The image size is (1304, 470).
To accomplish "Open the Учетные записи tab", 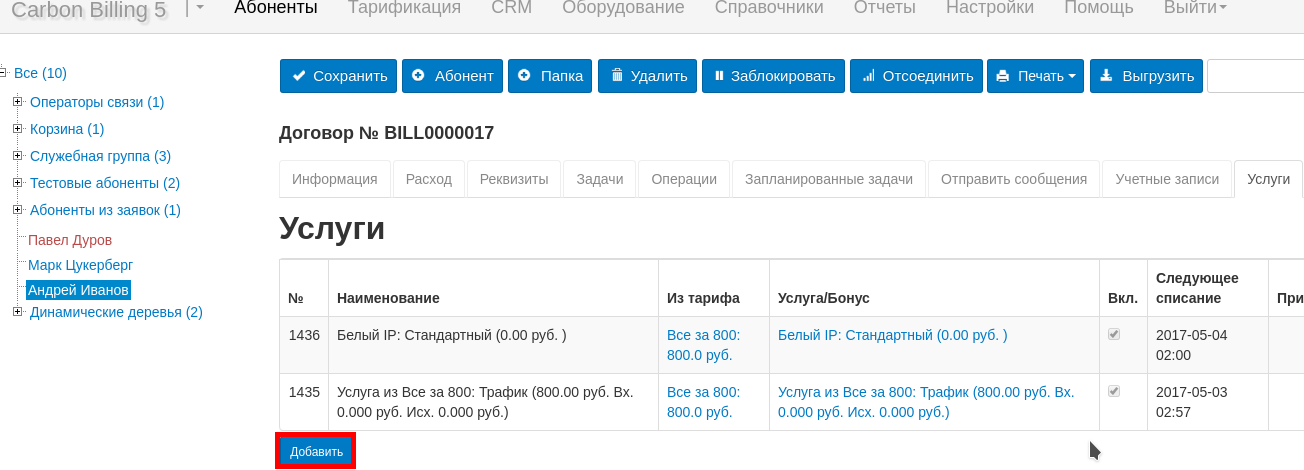I will pos(1167,179).
